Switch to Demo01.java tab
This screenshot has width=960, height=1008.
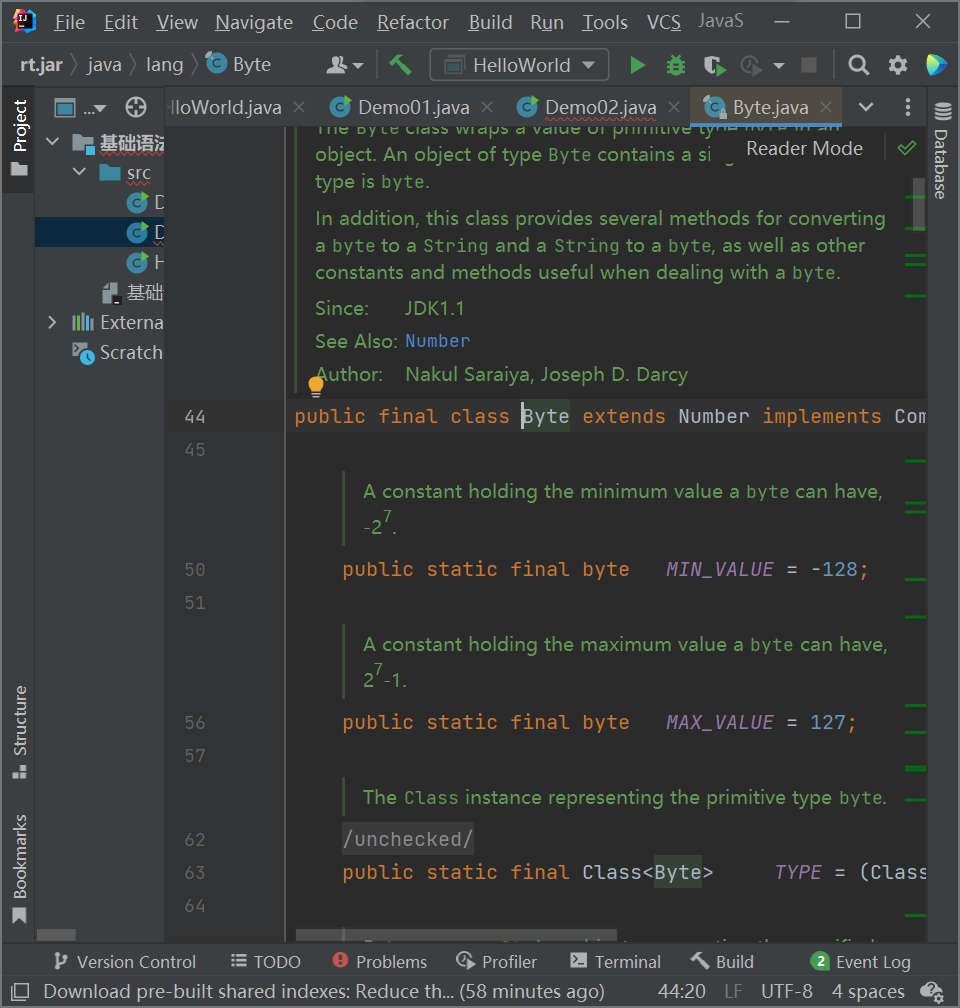(x=413, y=108)
